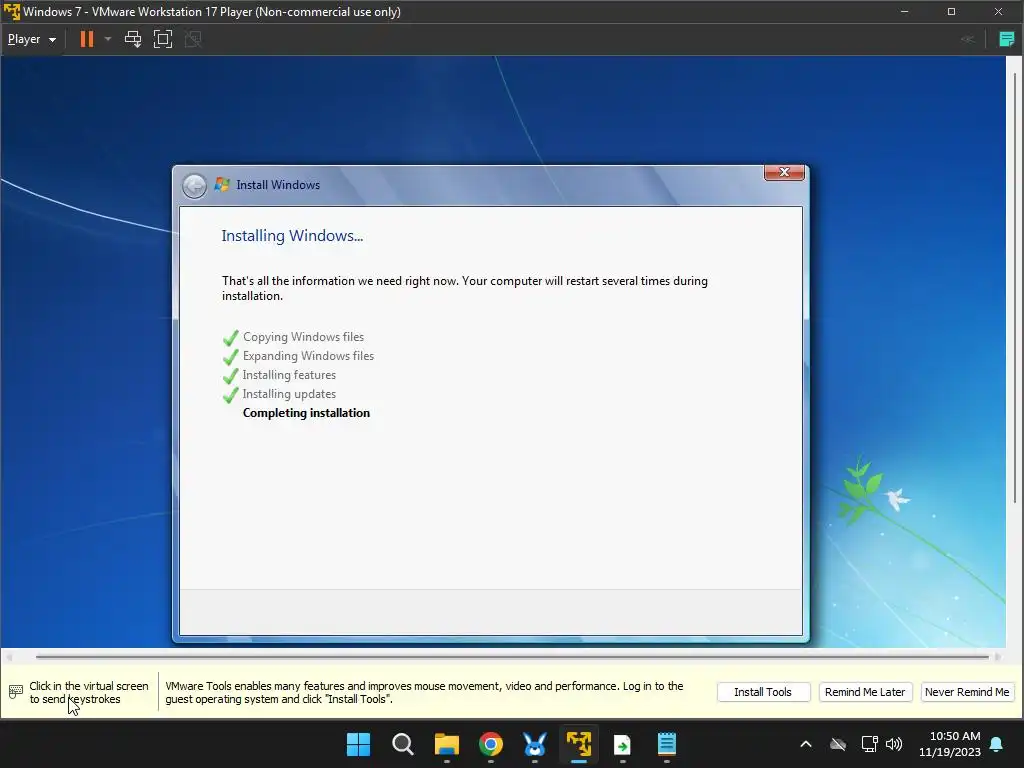Click the vertical scrollbar of the VM view
The width and height of the screenshot is (1024, 768).
pos(1014,287)
